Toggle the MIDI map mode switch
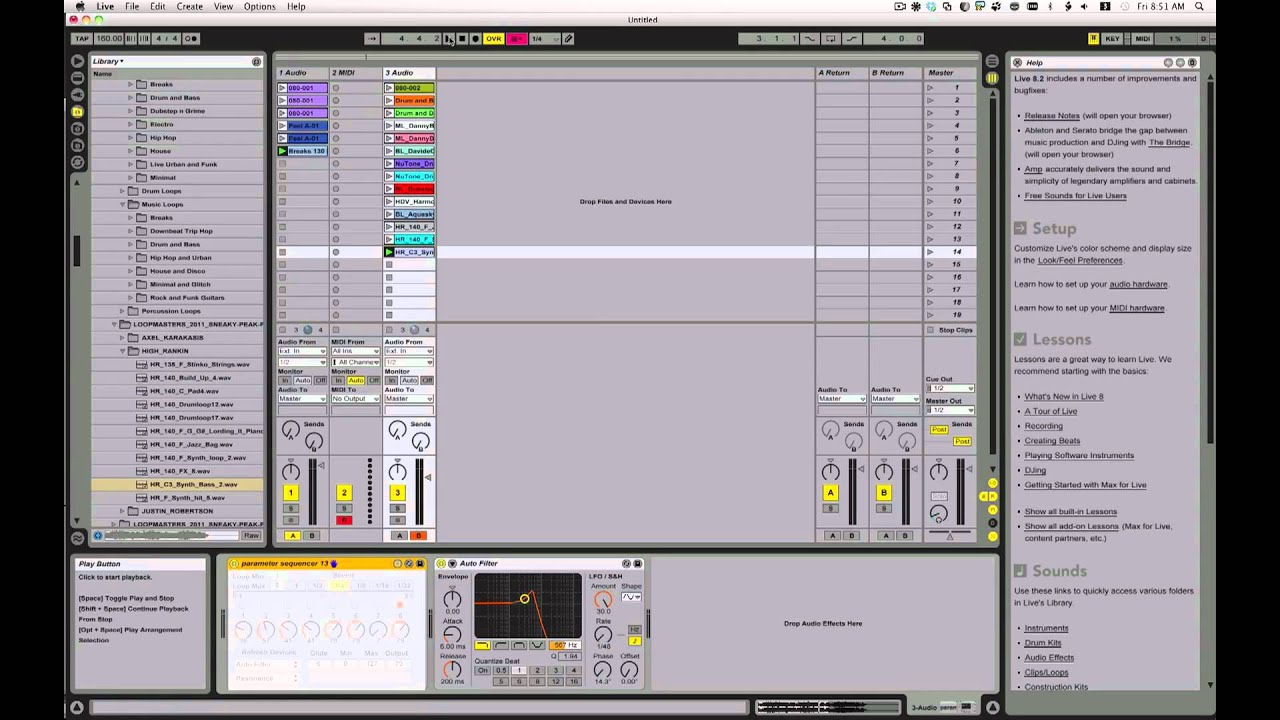Image resolution: width=1280 pixels, height=720 pixels. 1142,39
